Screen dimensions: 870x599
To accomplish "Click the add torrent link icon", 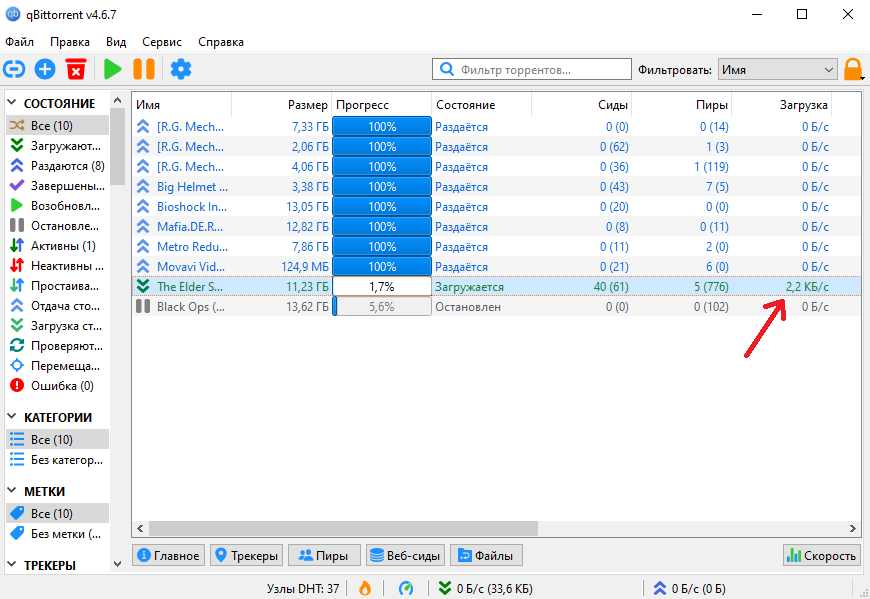I will (x=14, y=69).
